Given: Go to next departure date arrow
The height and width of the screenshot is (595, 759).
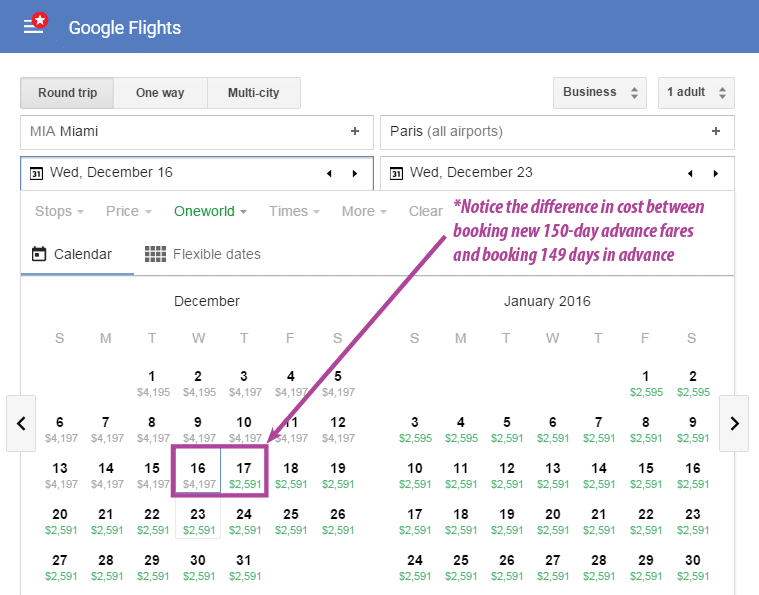Looking at the screenshot, I should (x=355, y=173).
